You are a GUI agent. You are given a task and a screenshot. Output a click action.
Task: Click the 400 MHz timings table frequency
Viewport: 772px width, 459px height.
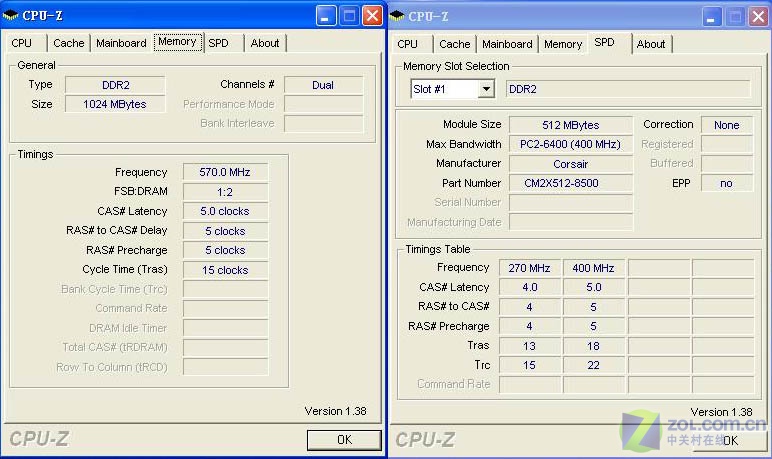pyautogui.click(x=593, y=268)
